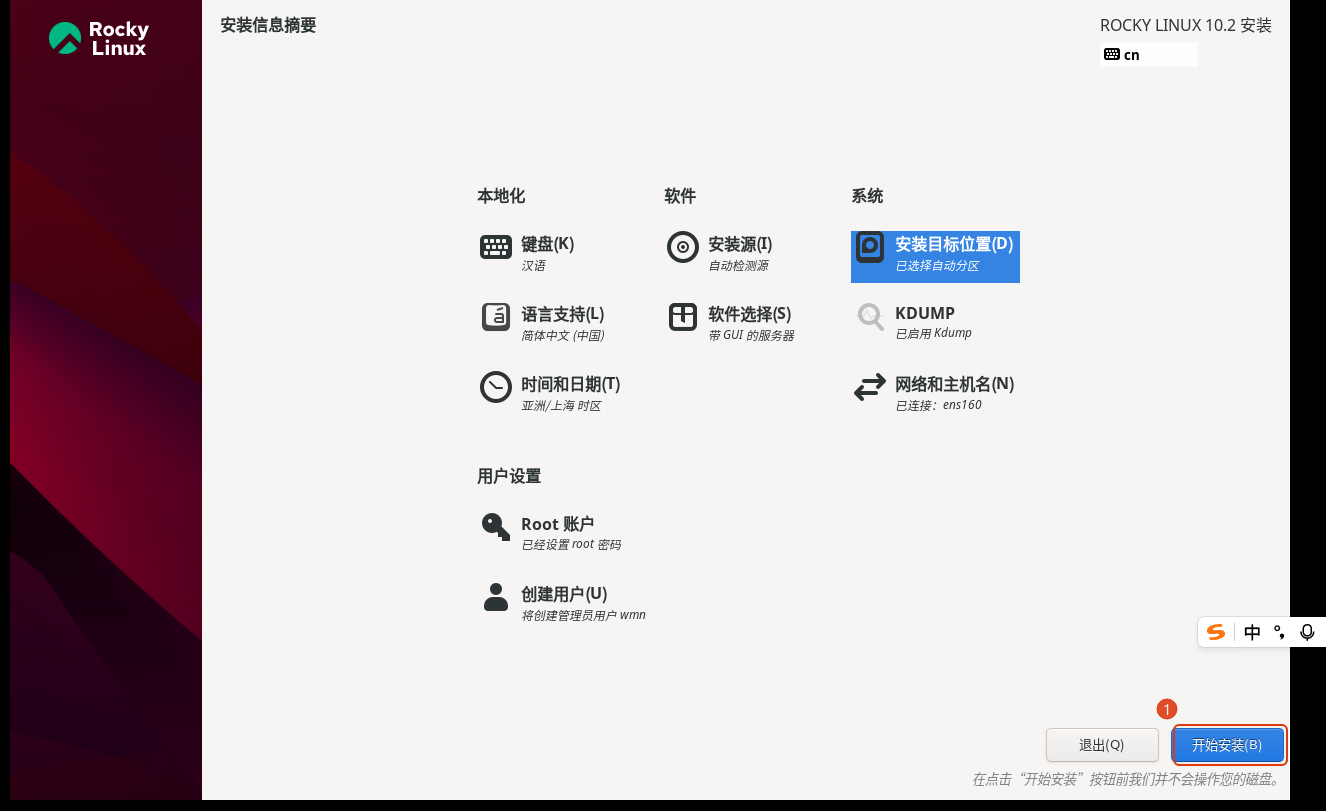Select 网络和主机名(N) label text
Viewport: 1326px width, 811px height.
955,384
